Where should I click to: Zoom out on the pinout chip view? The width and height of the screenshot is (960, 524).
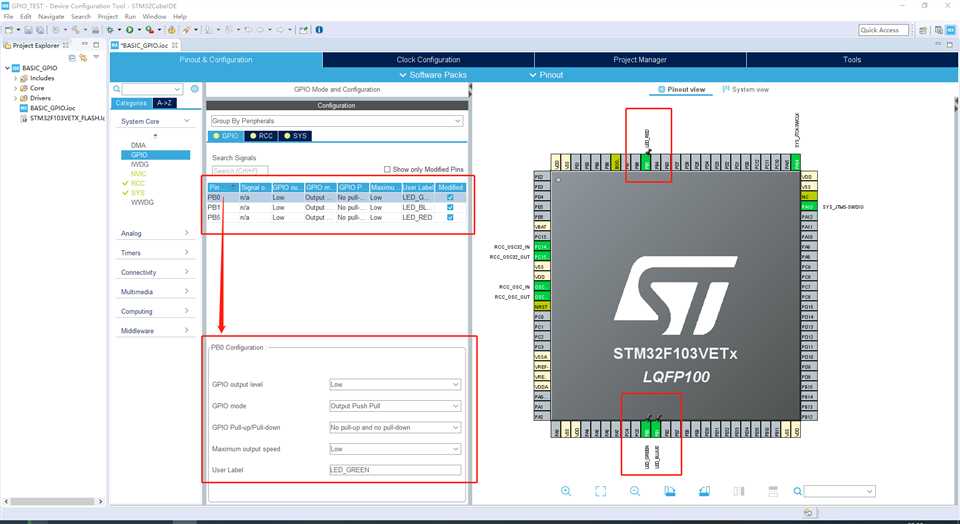pos(635,491)
